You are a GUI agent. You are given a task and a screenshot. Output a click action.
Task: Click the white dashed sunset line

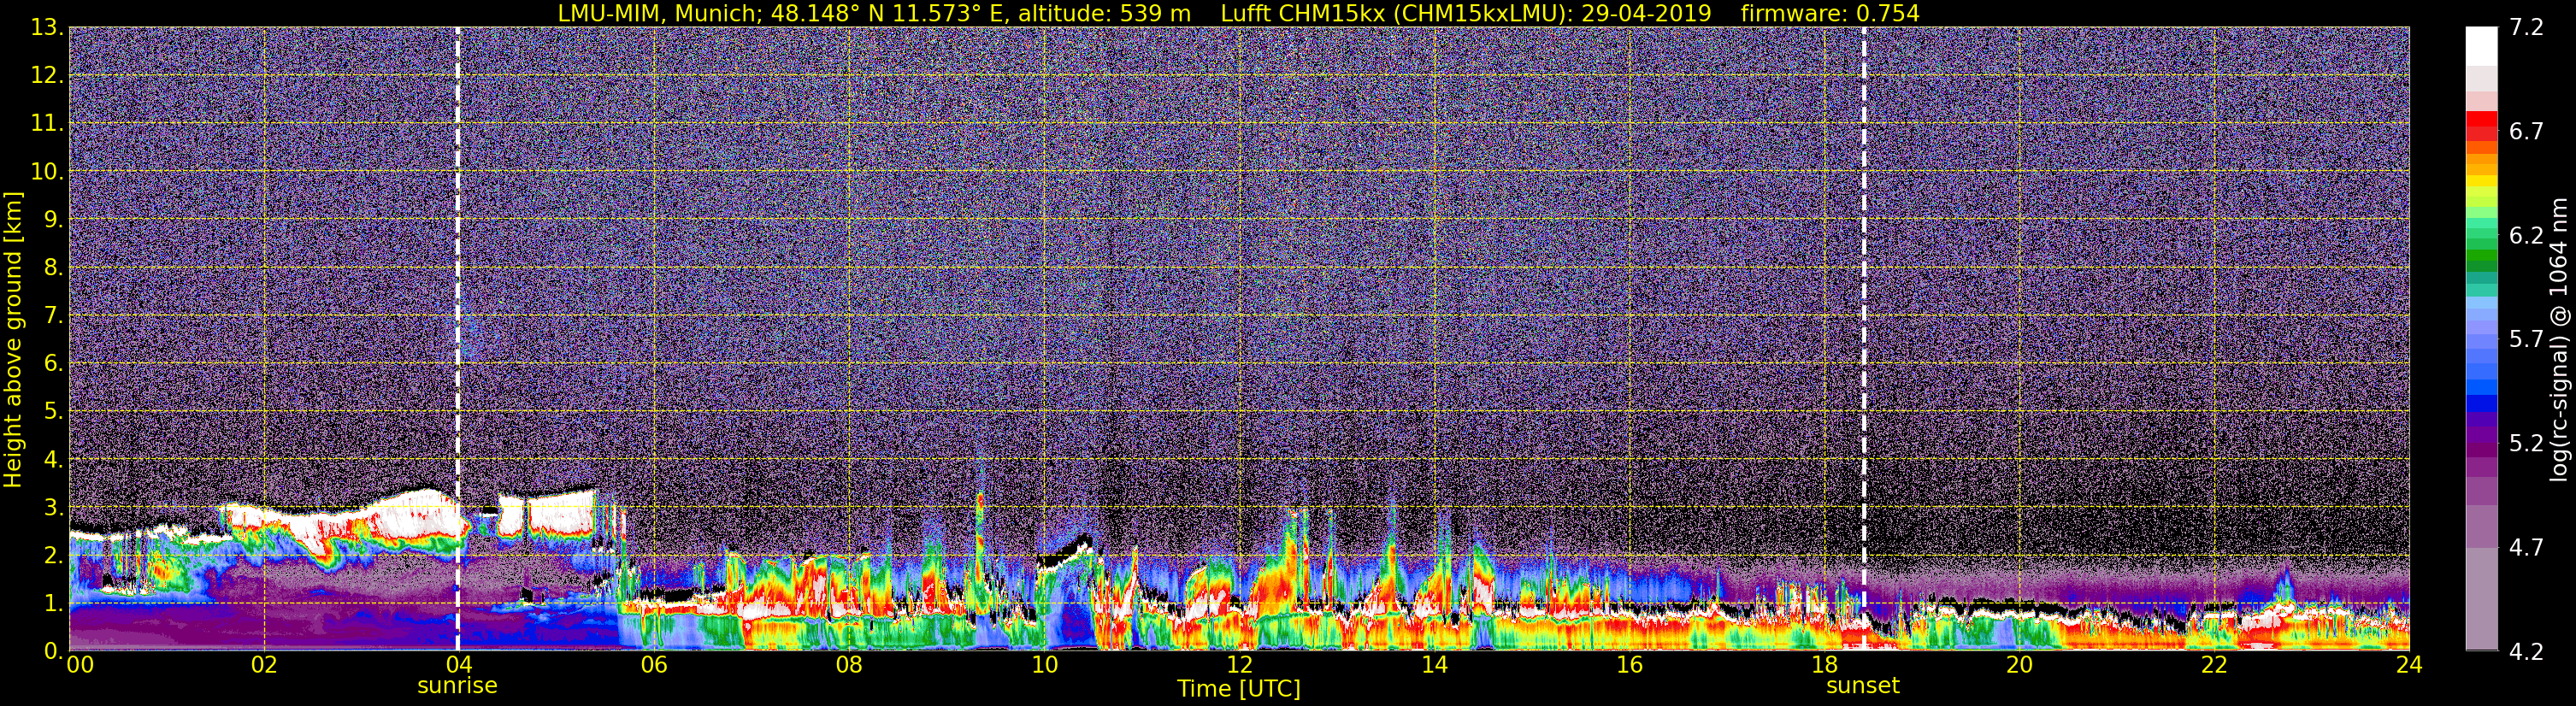point(1864,339)
